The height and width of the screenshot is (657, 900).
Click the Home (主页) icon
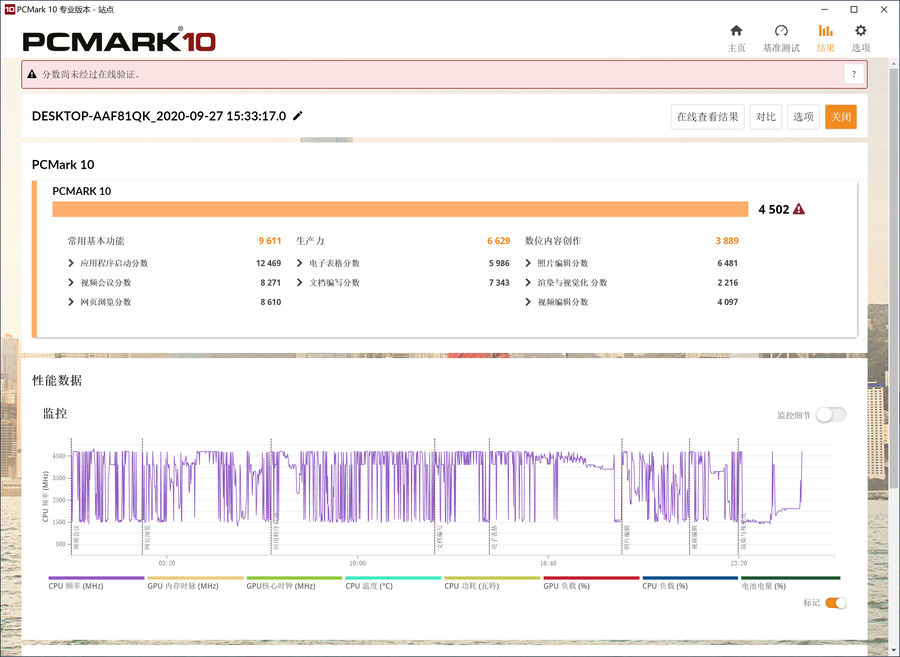[736, 32]
